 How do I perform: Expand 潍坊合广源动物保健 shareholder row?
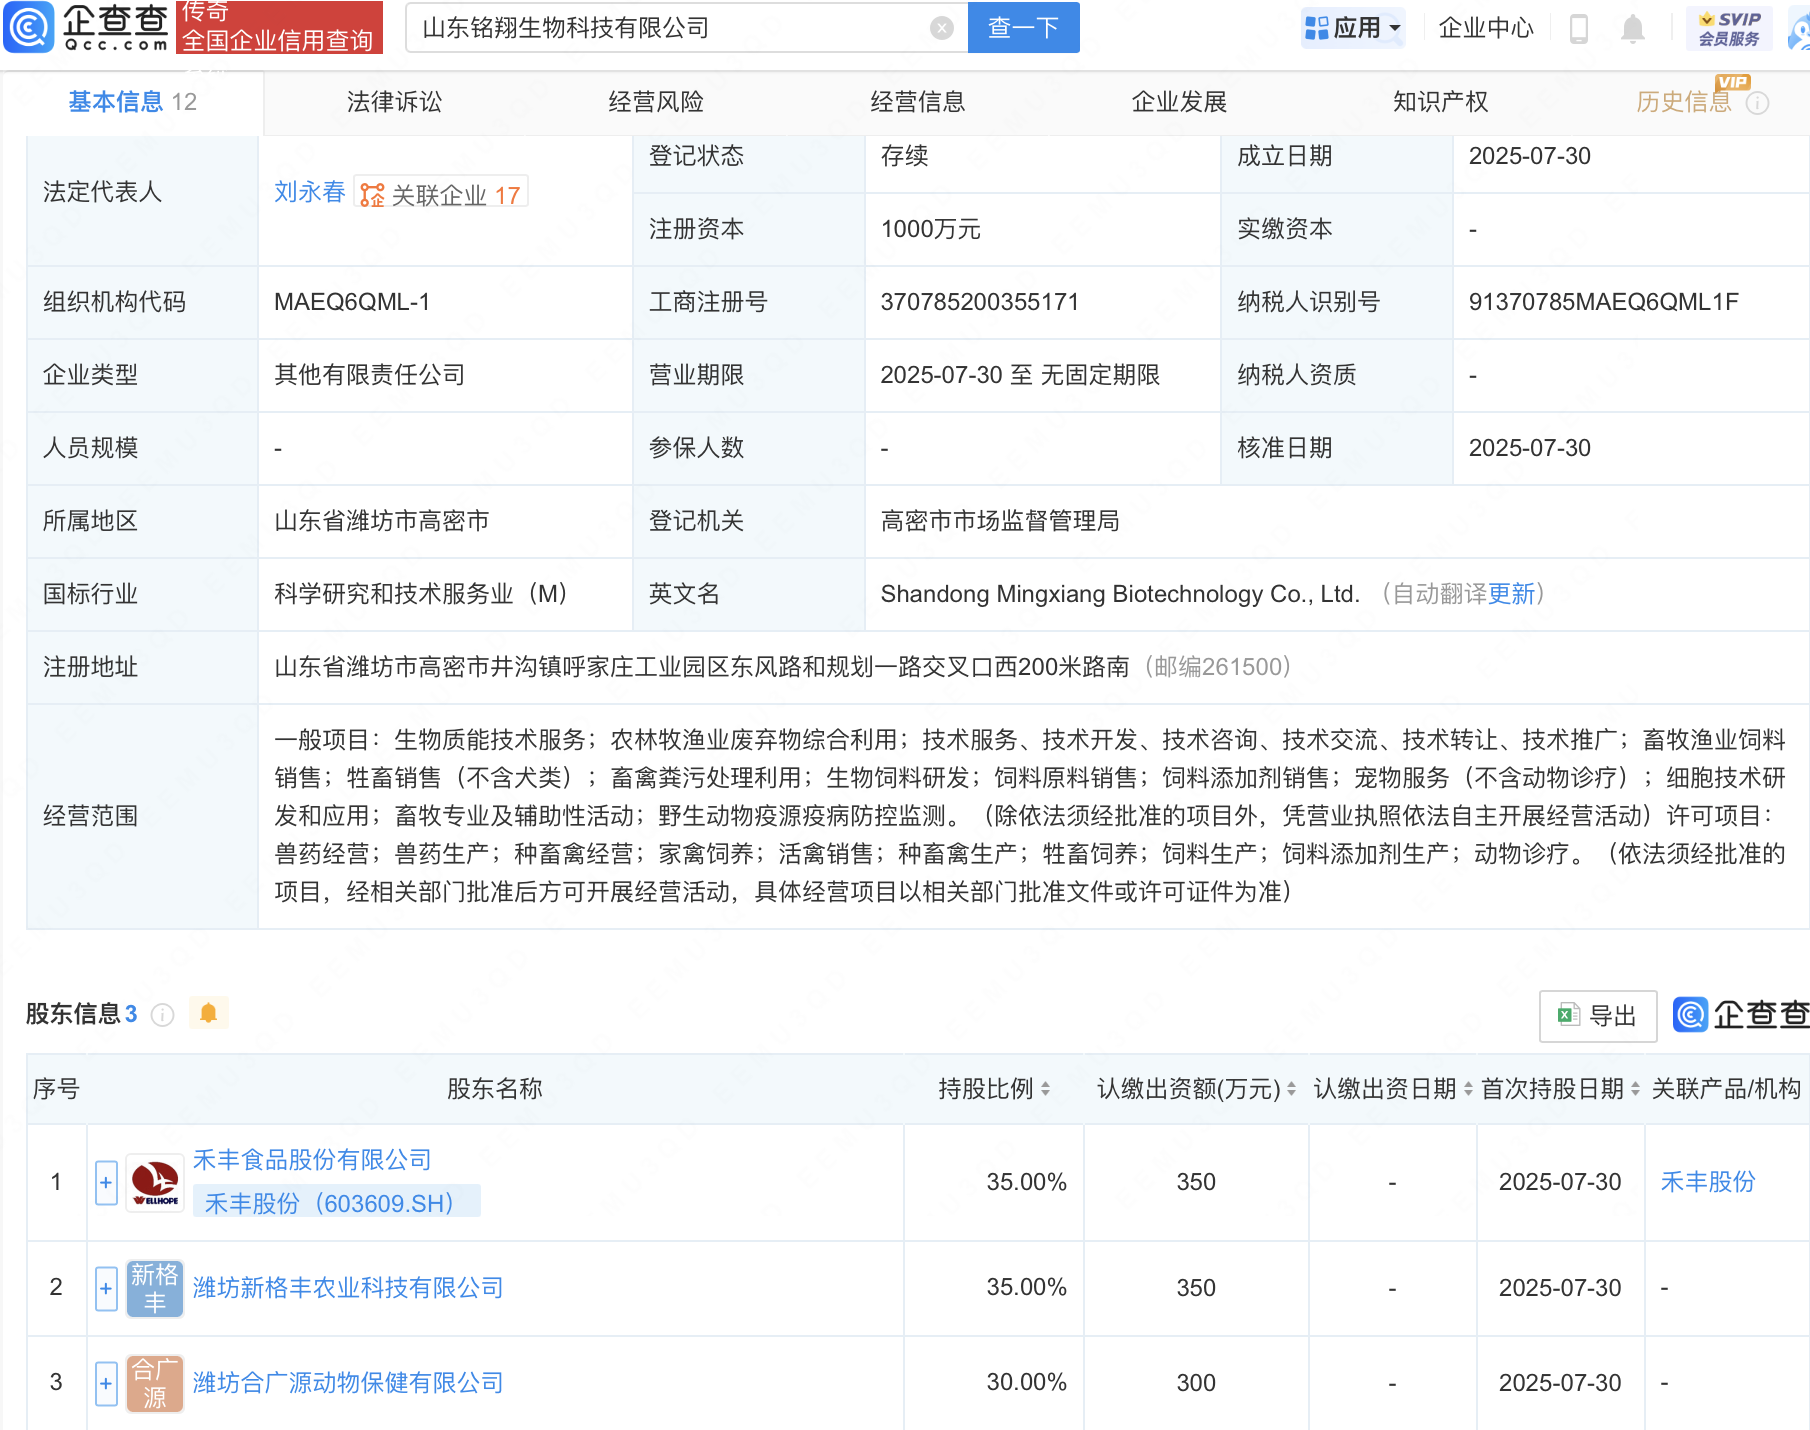click(x=106, y=1384)
